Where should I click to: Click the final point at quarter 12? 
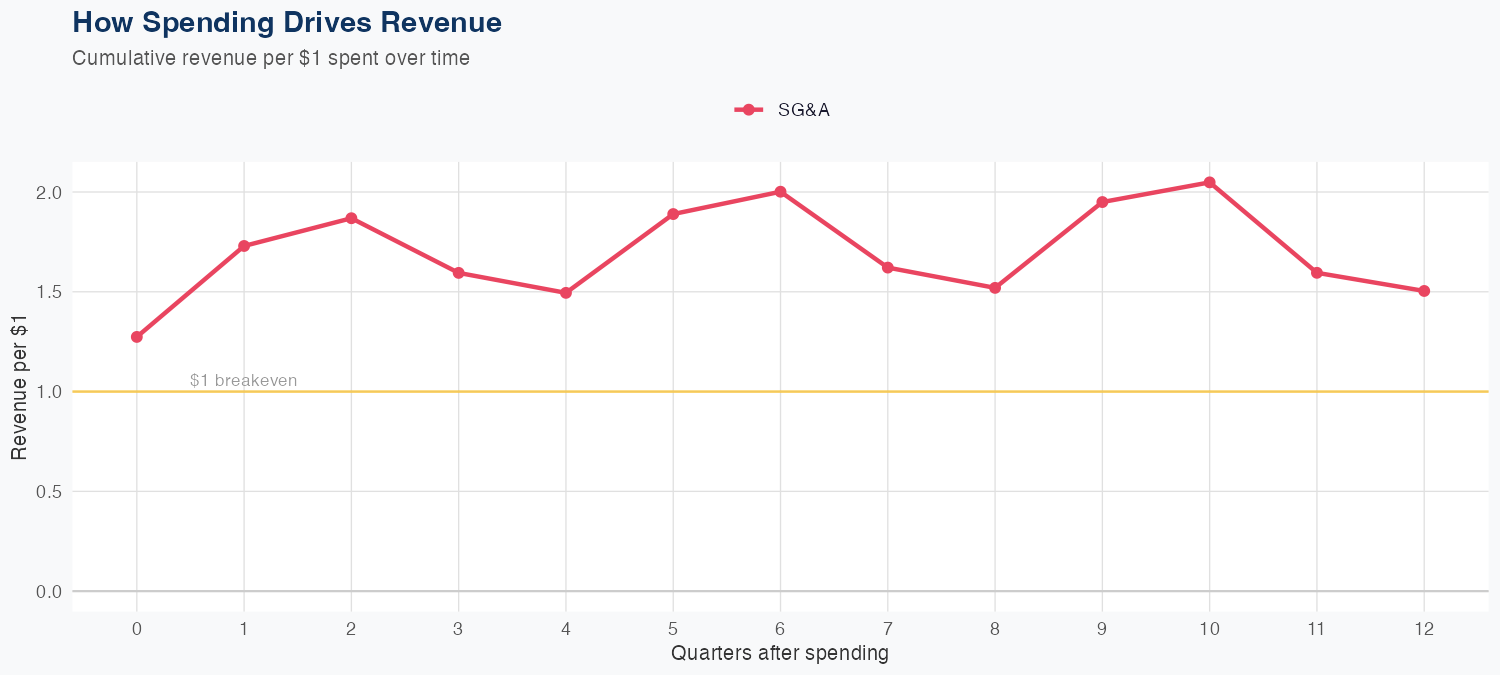1424,291
